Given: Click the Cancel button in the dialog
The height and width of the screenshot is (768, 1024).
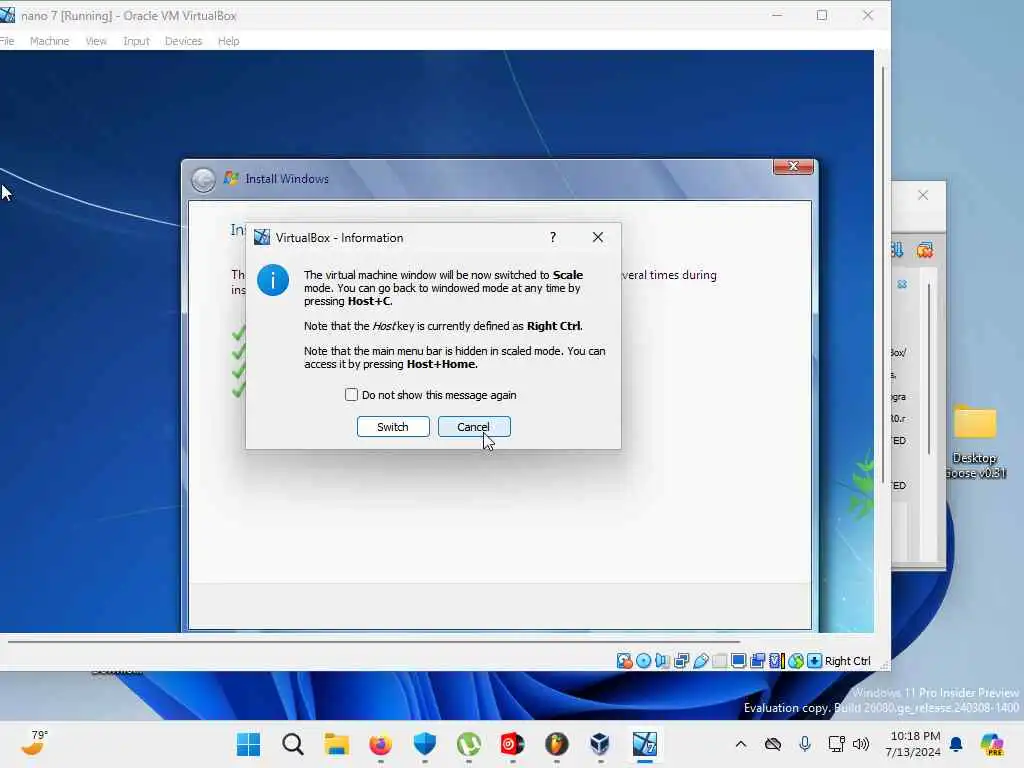Looking at the screenshot, I should (473, 426).
